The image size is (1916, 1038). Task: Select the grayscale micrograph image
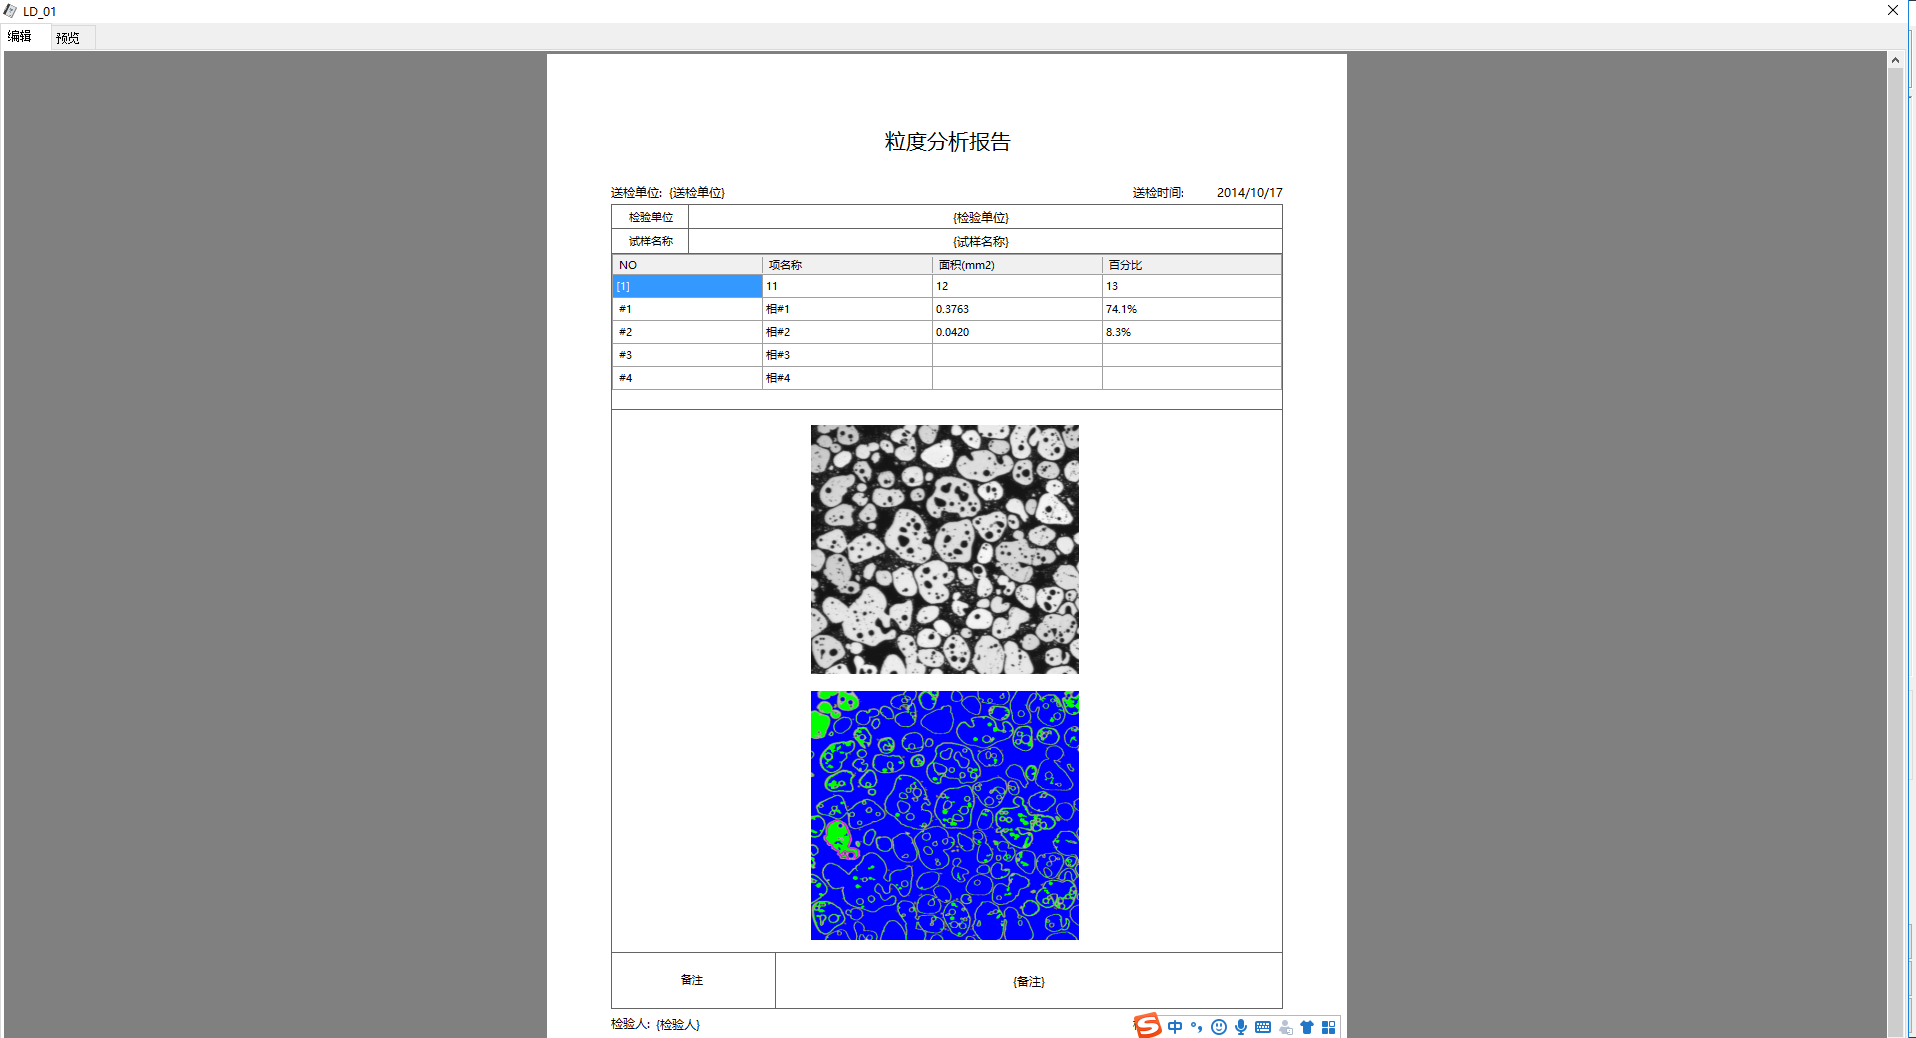click(x=944, y=549)
